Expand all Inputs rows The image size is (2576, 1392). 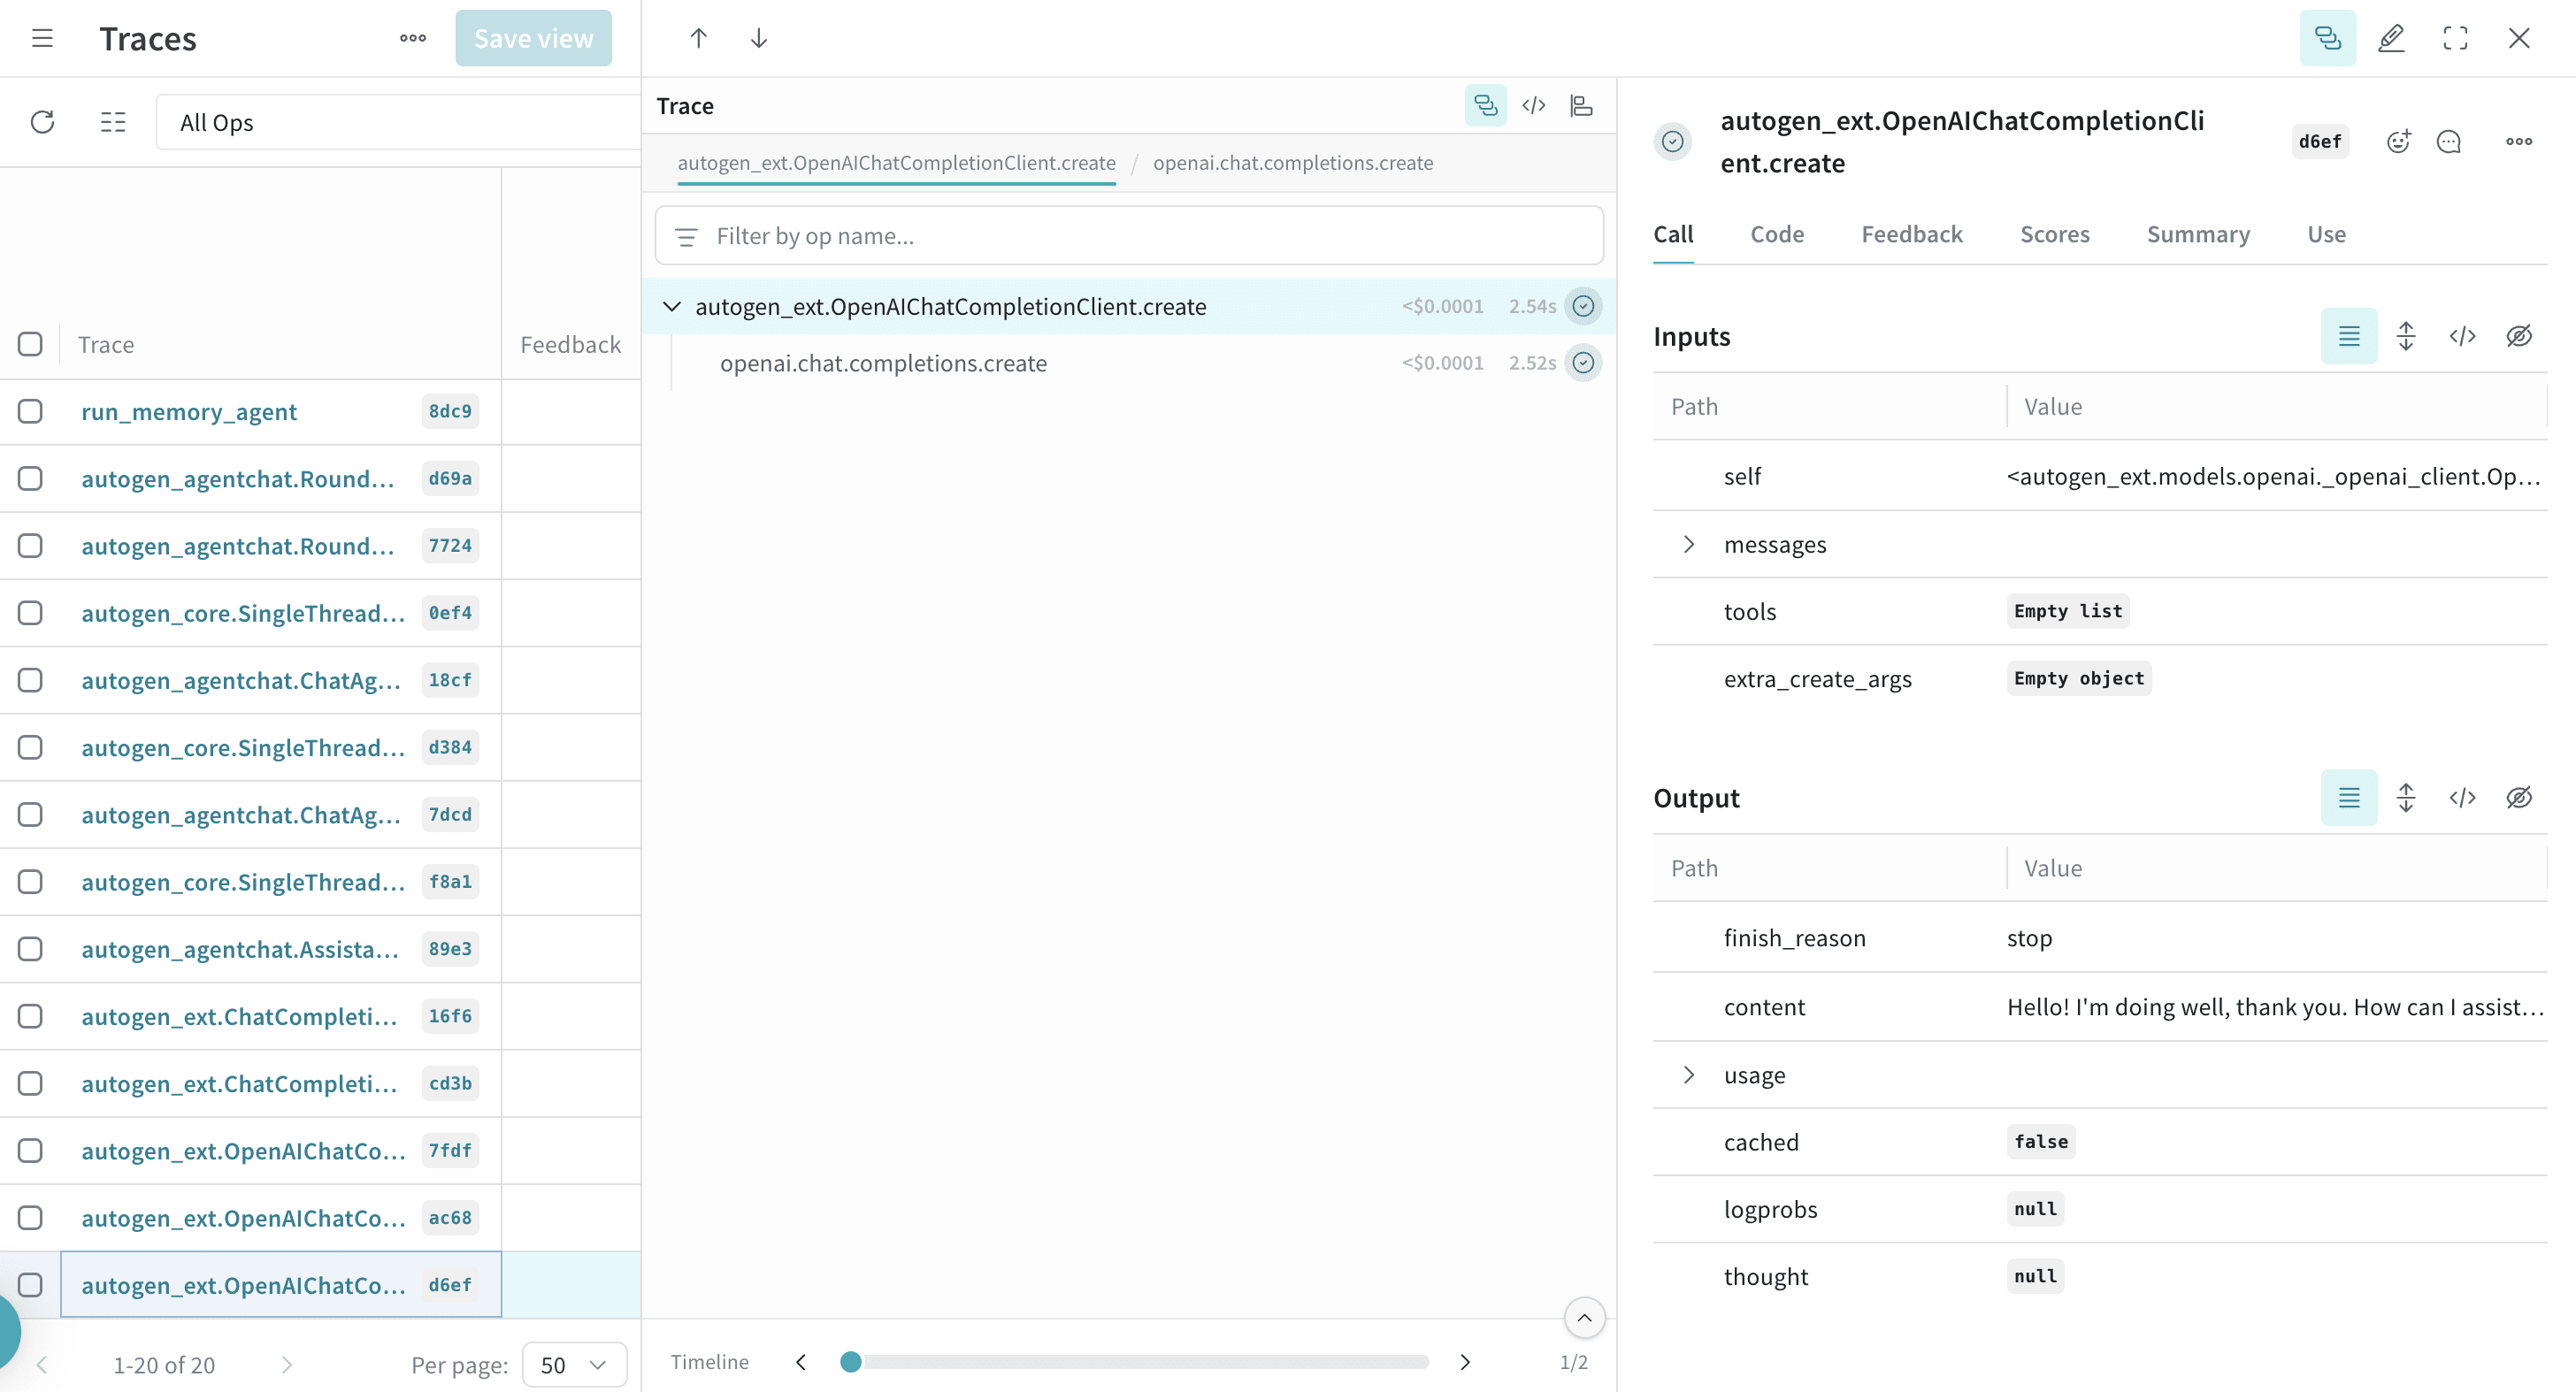tap(2406, 336)
